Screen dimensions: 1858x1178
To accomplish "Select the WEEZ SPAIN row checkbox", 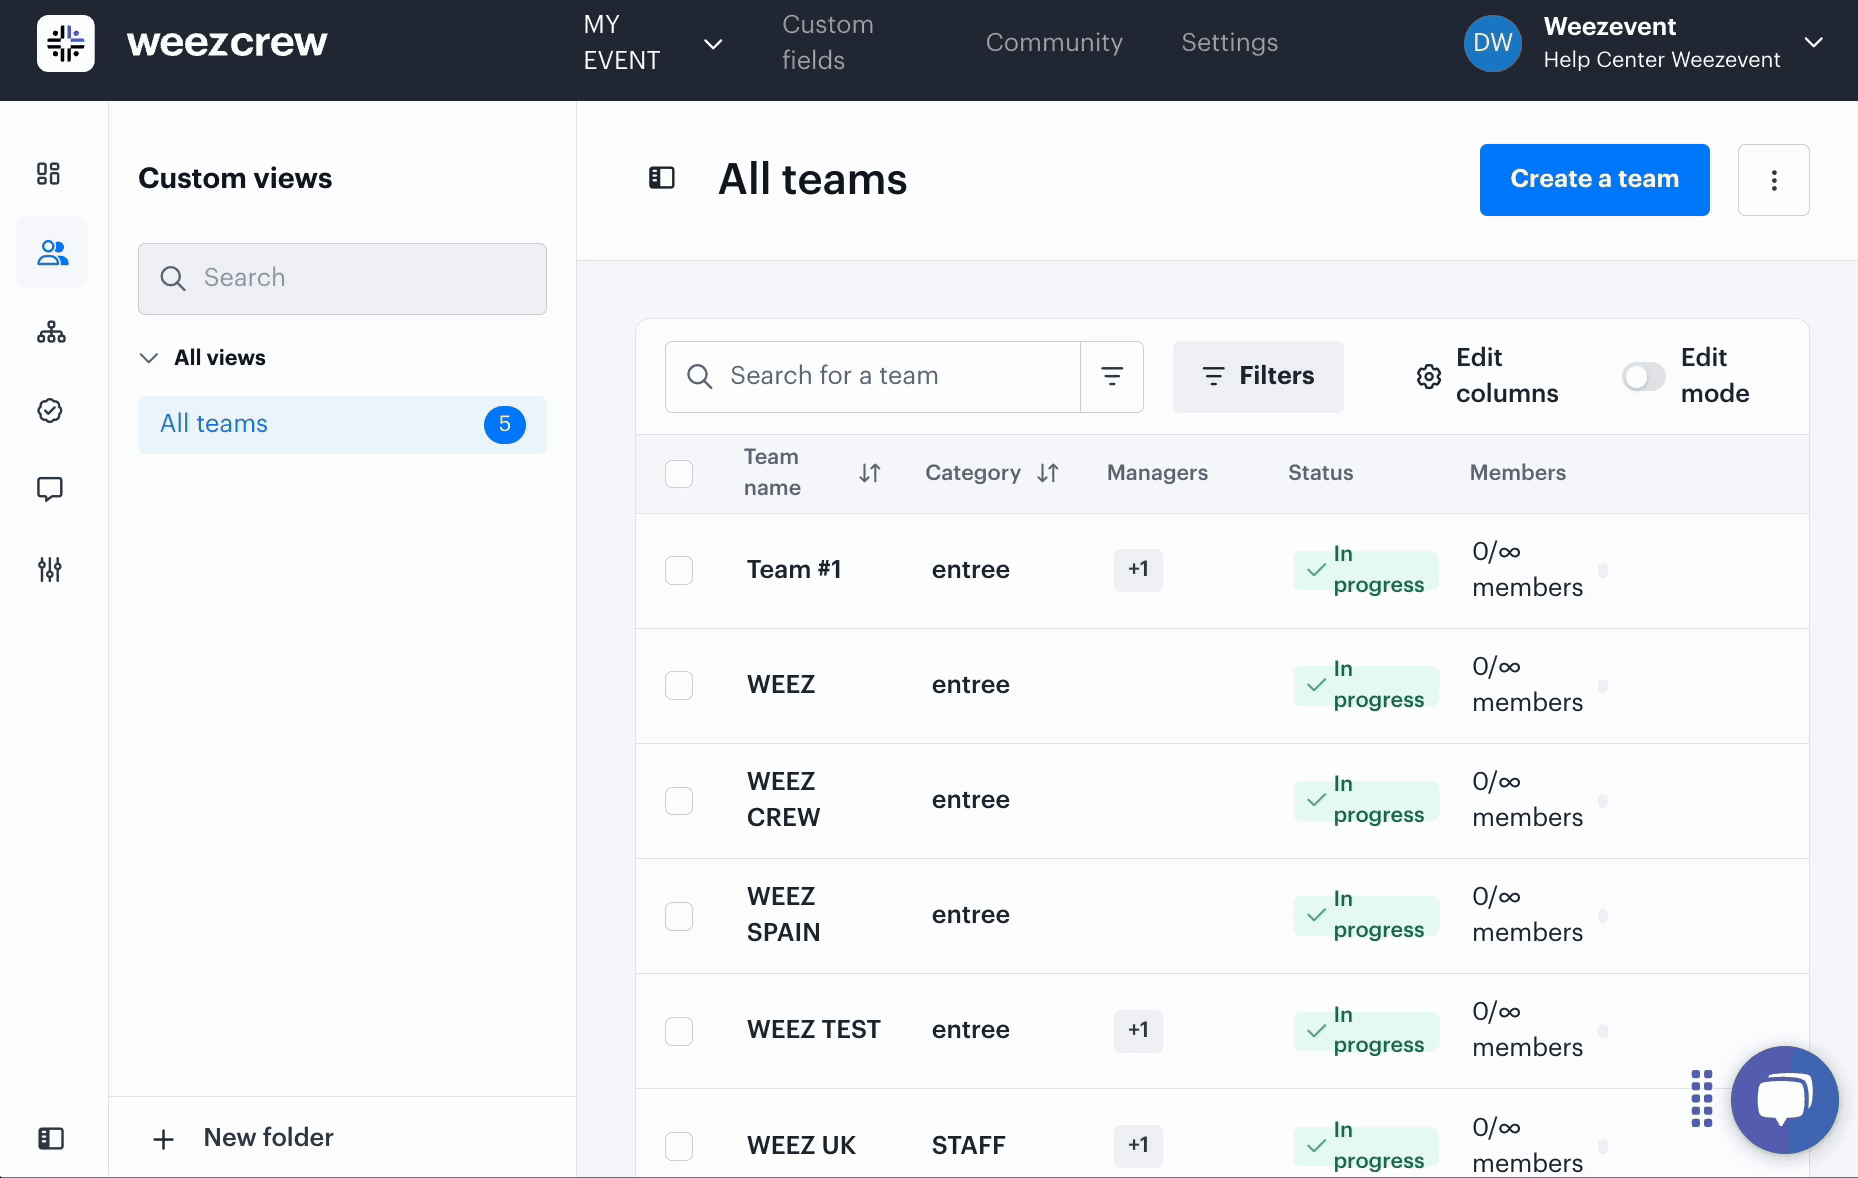I will click(679, 916).
